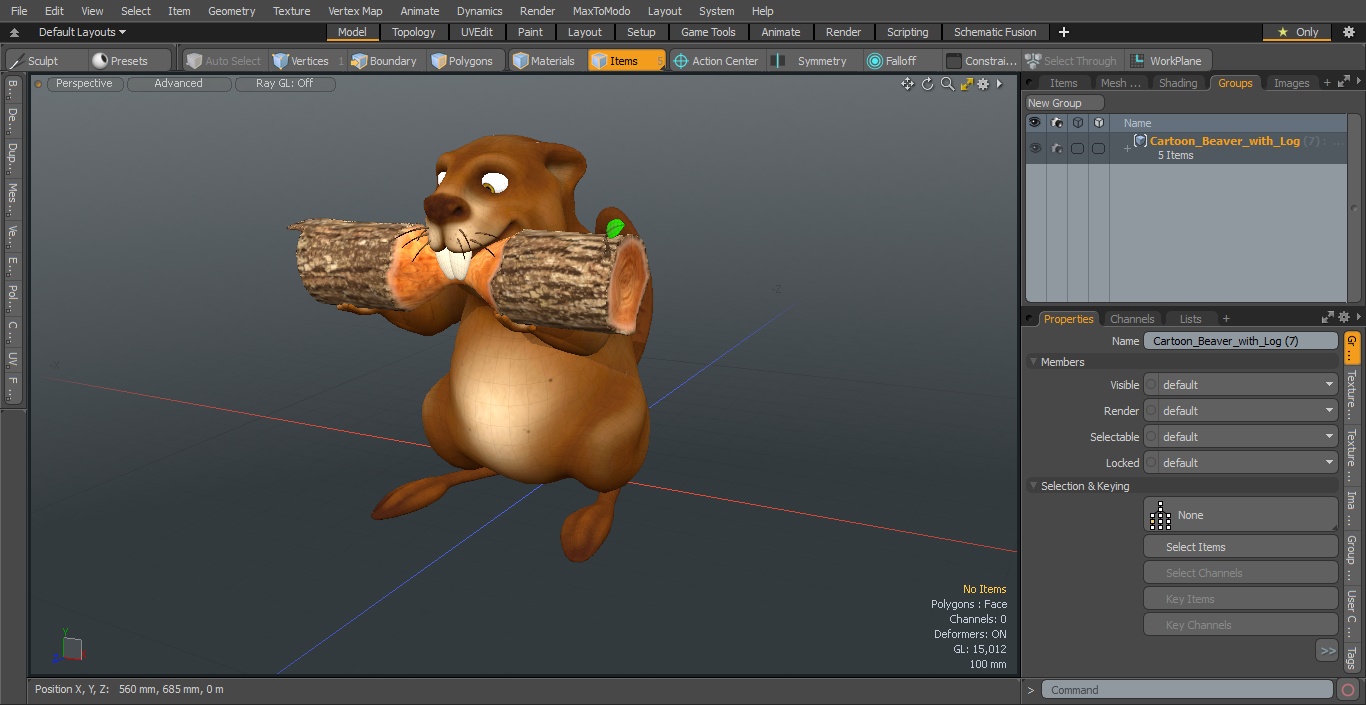Open the viewport settings gear
The height and width of the screenshot is (705, 1366).
tap(984, 84)
